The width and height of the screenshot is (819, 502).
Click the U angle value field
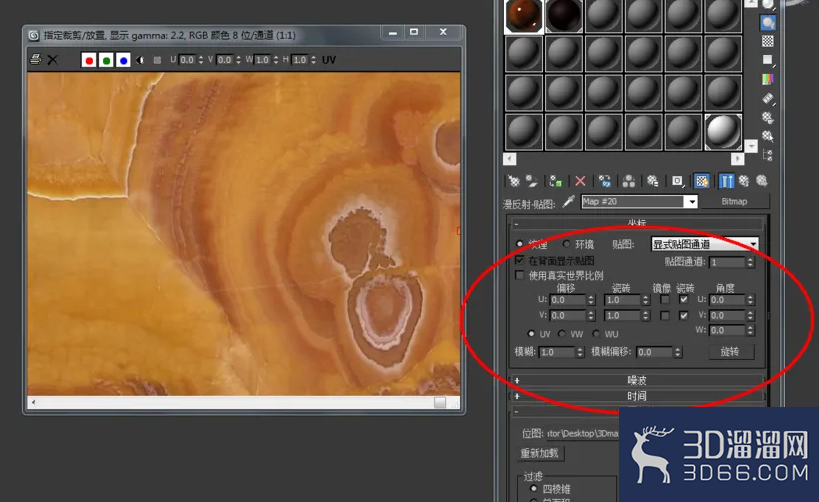point(727,300)
